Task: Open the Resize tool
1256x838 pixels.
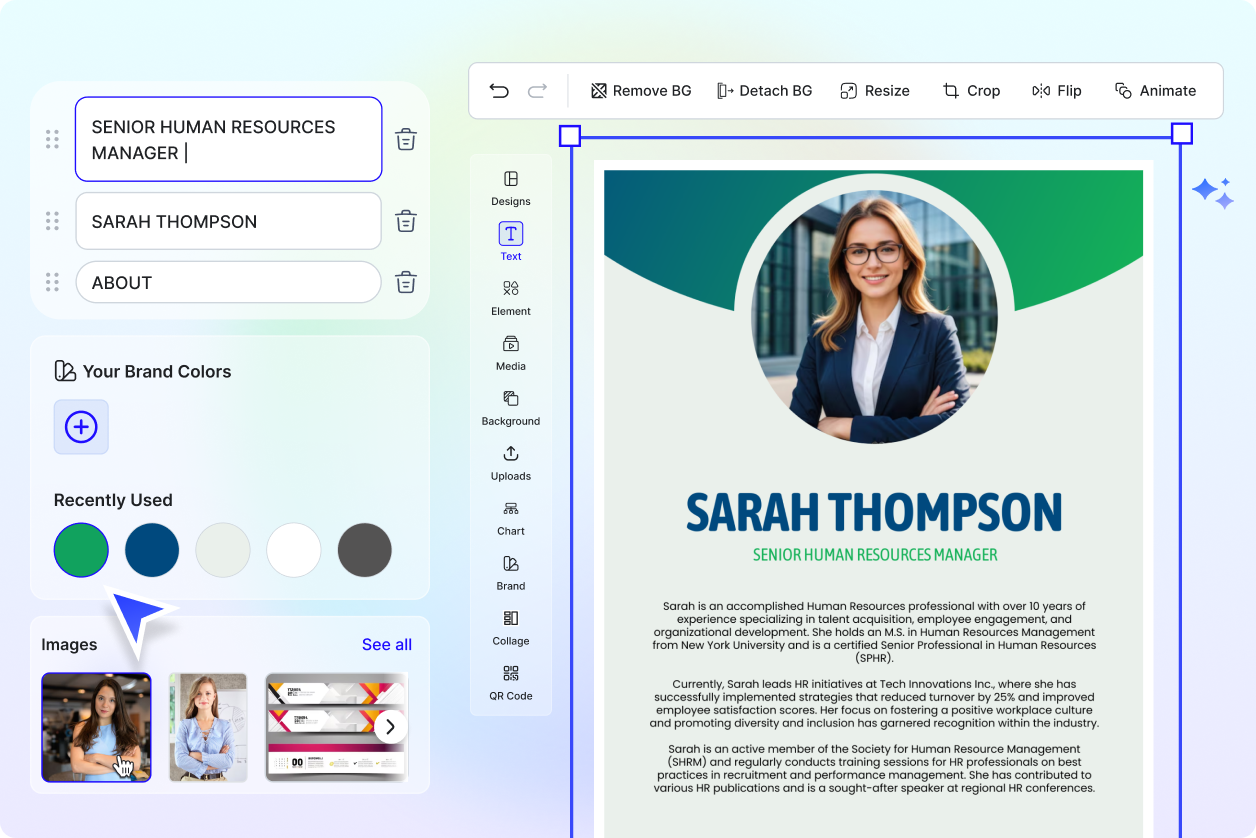Action: [875, 90]
